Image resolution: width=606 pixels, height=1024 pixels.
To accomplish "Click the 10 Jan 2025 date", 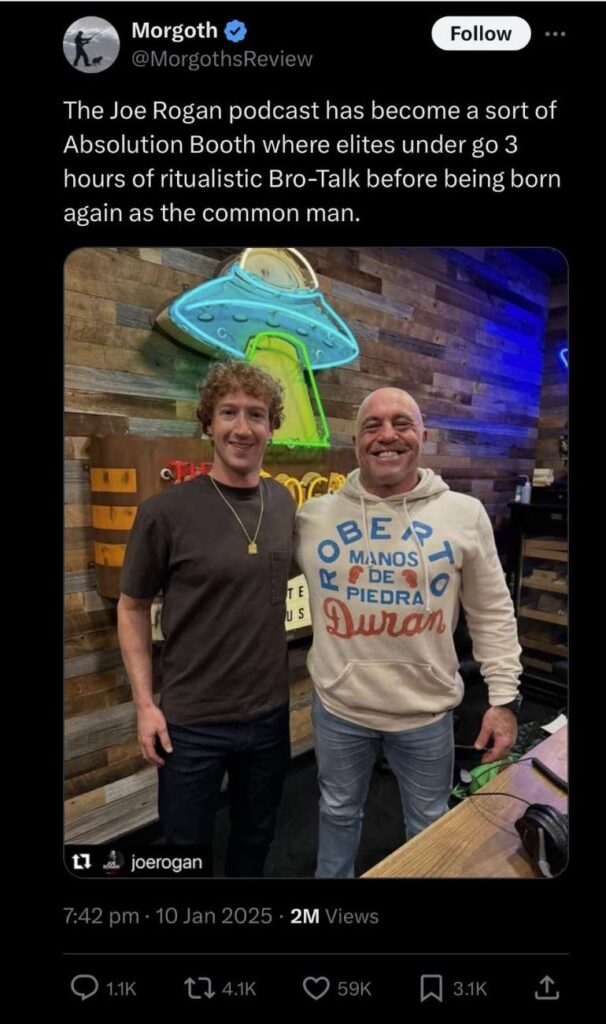I will pyautogui.click(x=214, y=916).
